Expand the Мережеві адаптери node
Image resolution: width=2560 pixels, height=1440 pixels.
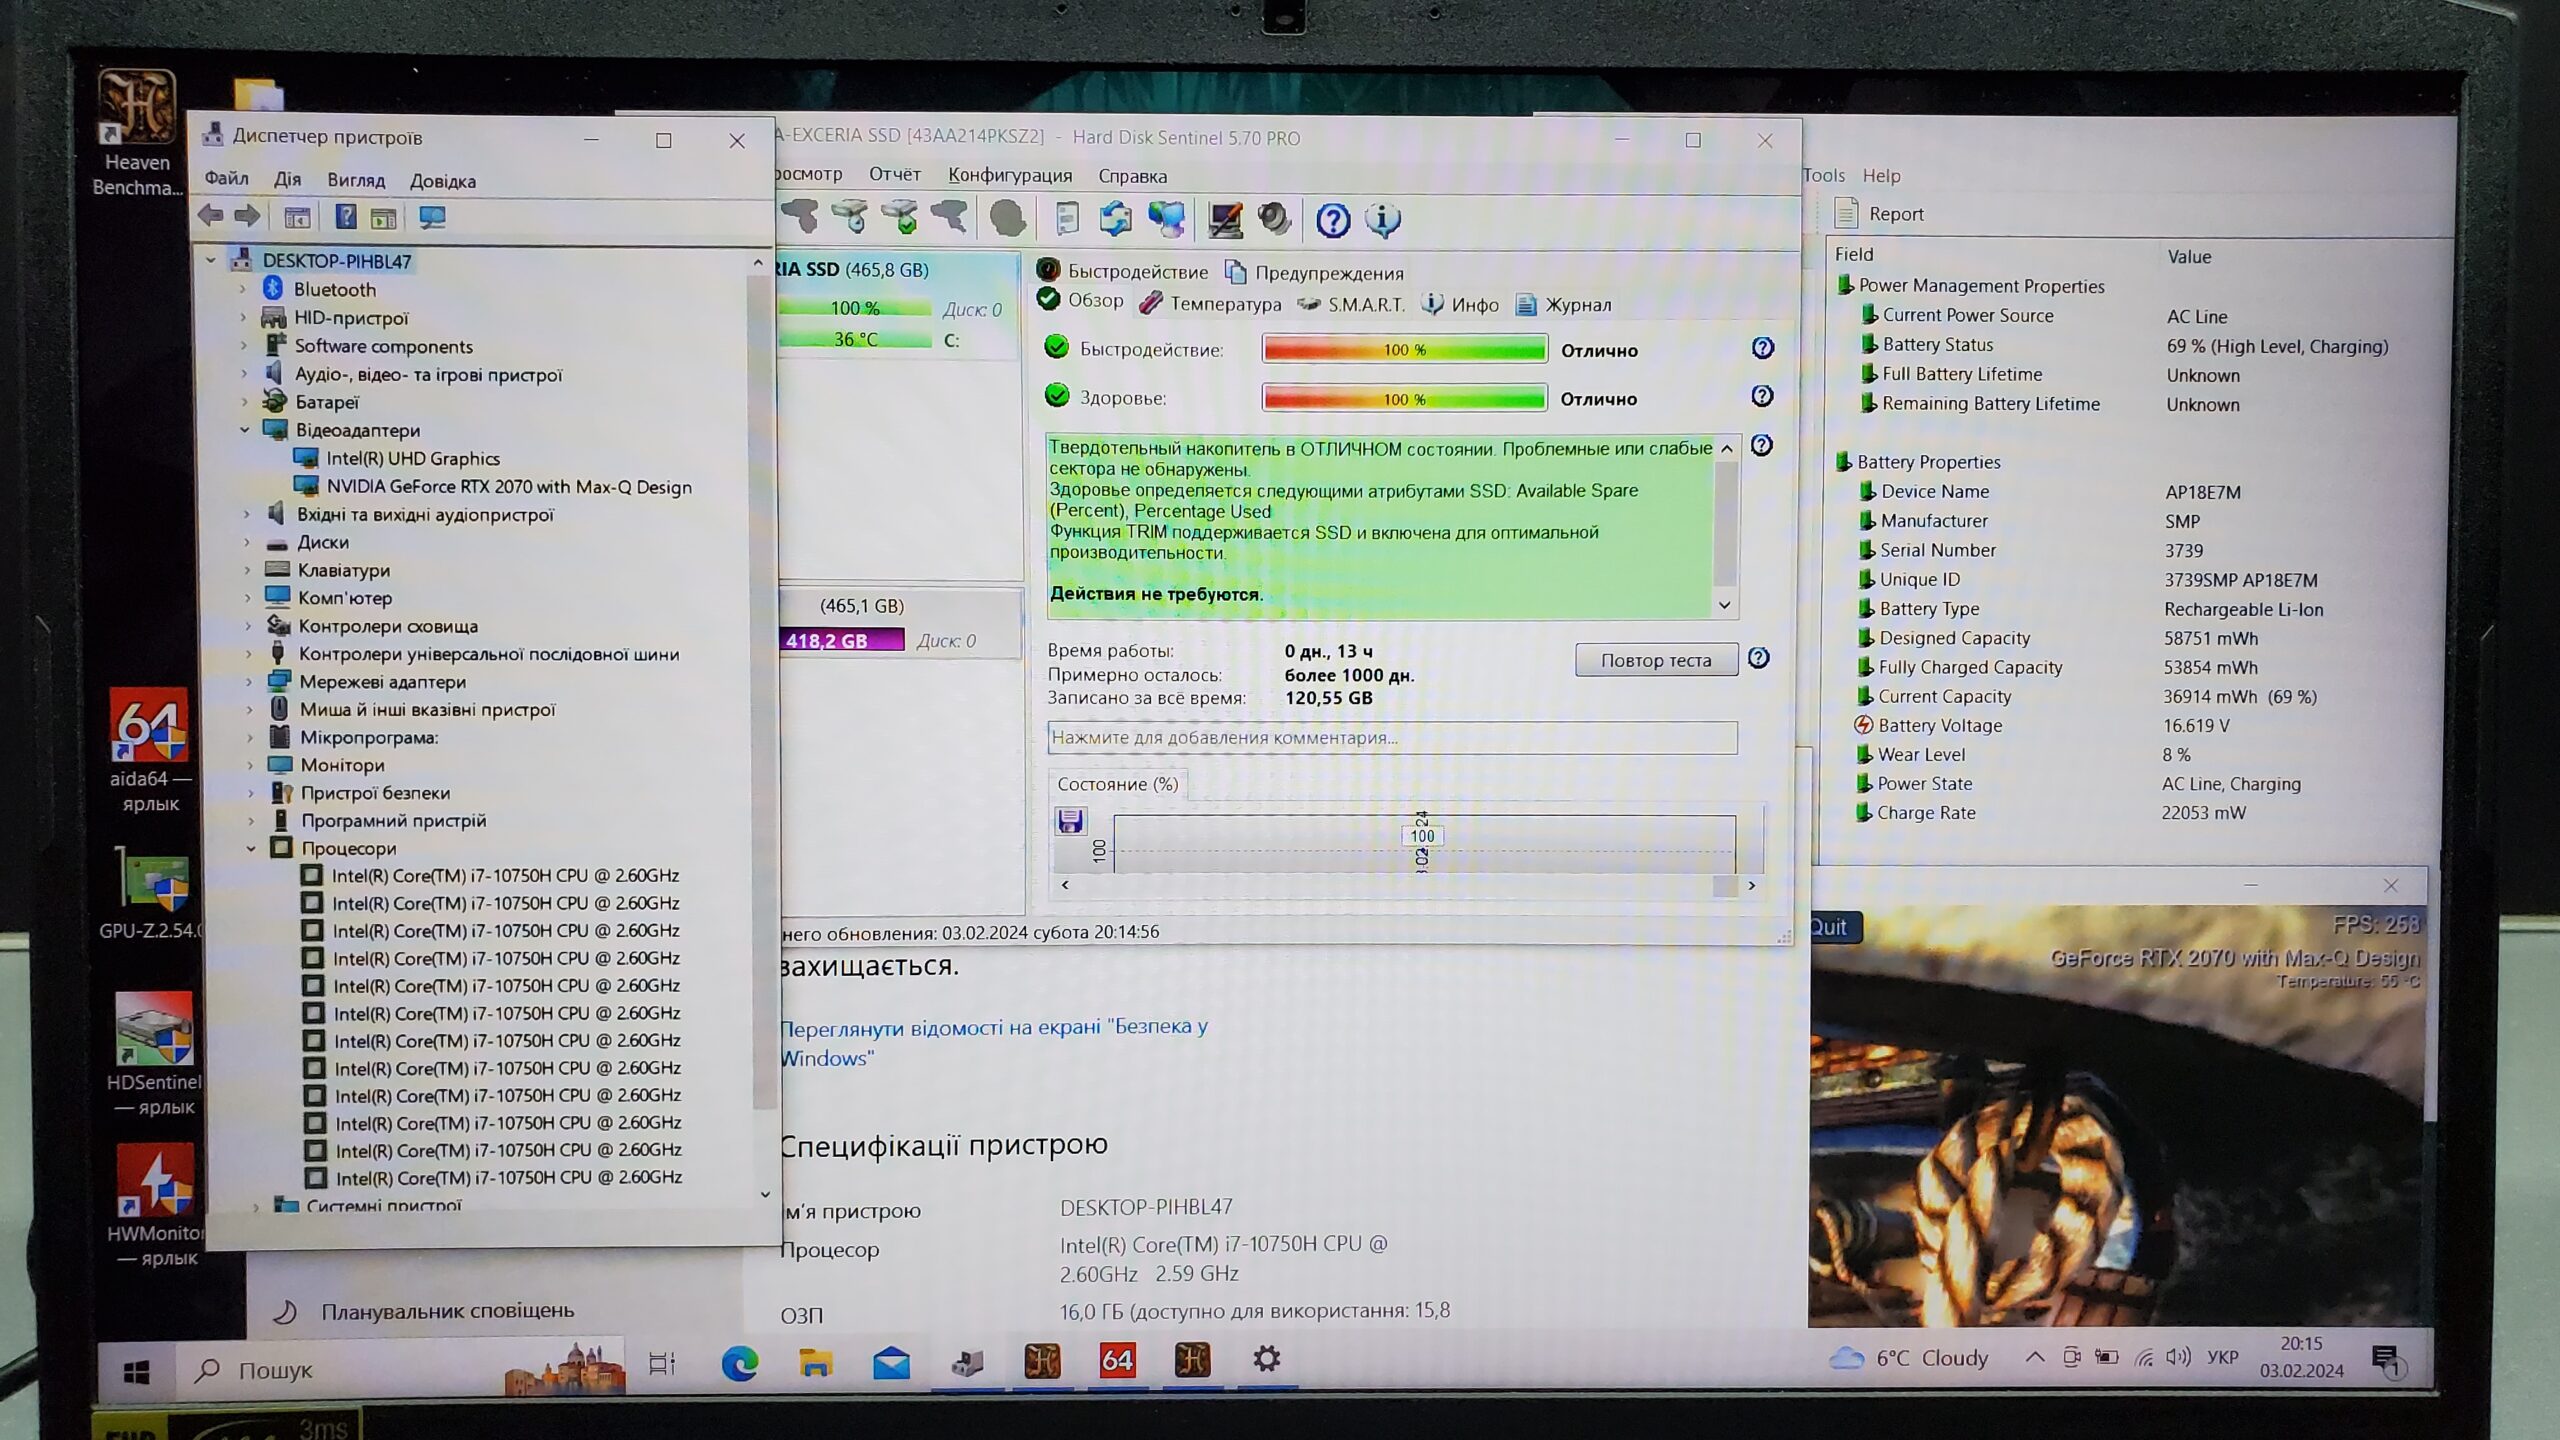click(x=249, y=682)
